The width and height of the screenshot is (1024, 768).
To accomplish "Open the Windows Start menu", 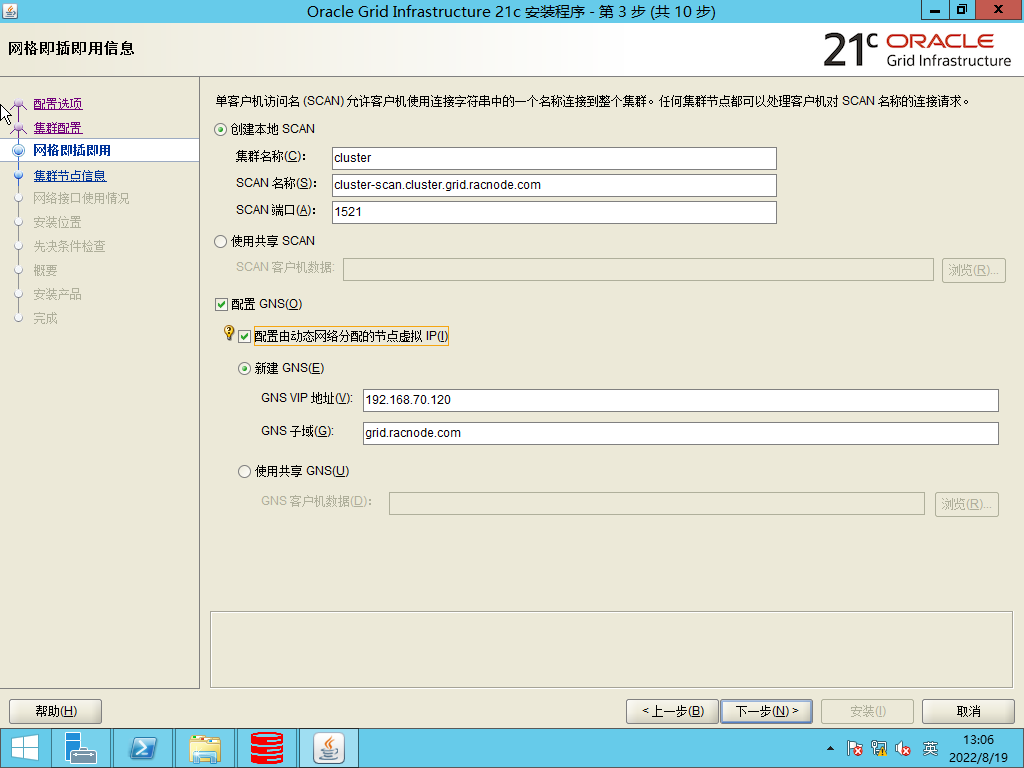I will (x=25, y=748).
